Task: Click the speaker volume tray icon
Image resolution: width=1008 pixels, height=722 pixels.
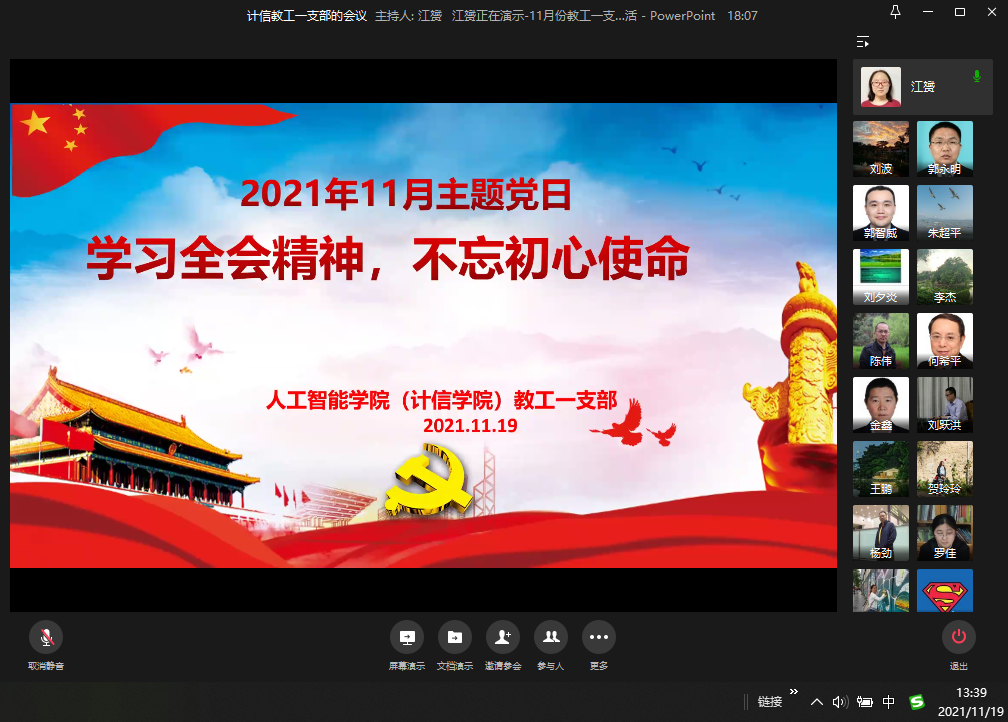Action: click(x=840, y=702)
